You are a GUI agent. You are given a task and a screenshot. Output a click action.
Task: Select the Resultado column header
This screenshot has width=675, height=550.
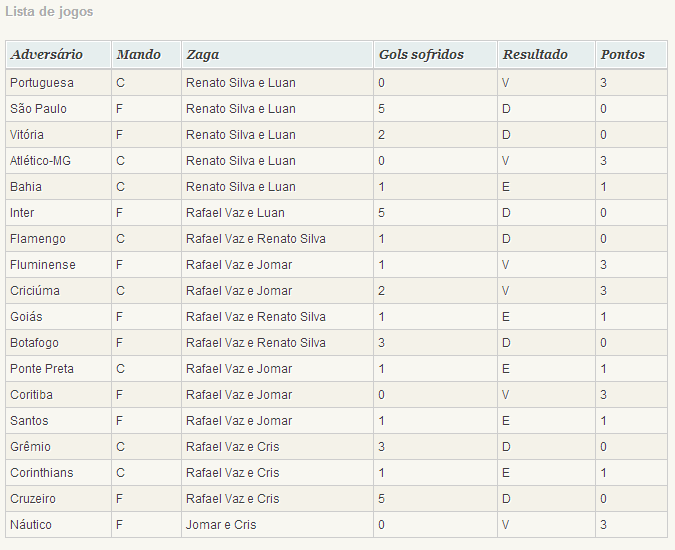(x=546, y=55)
